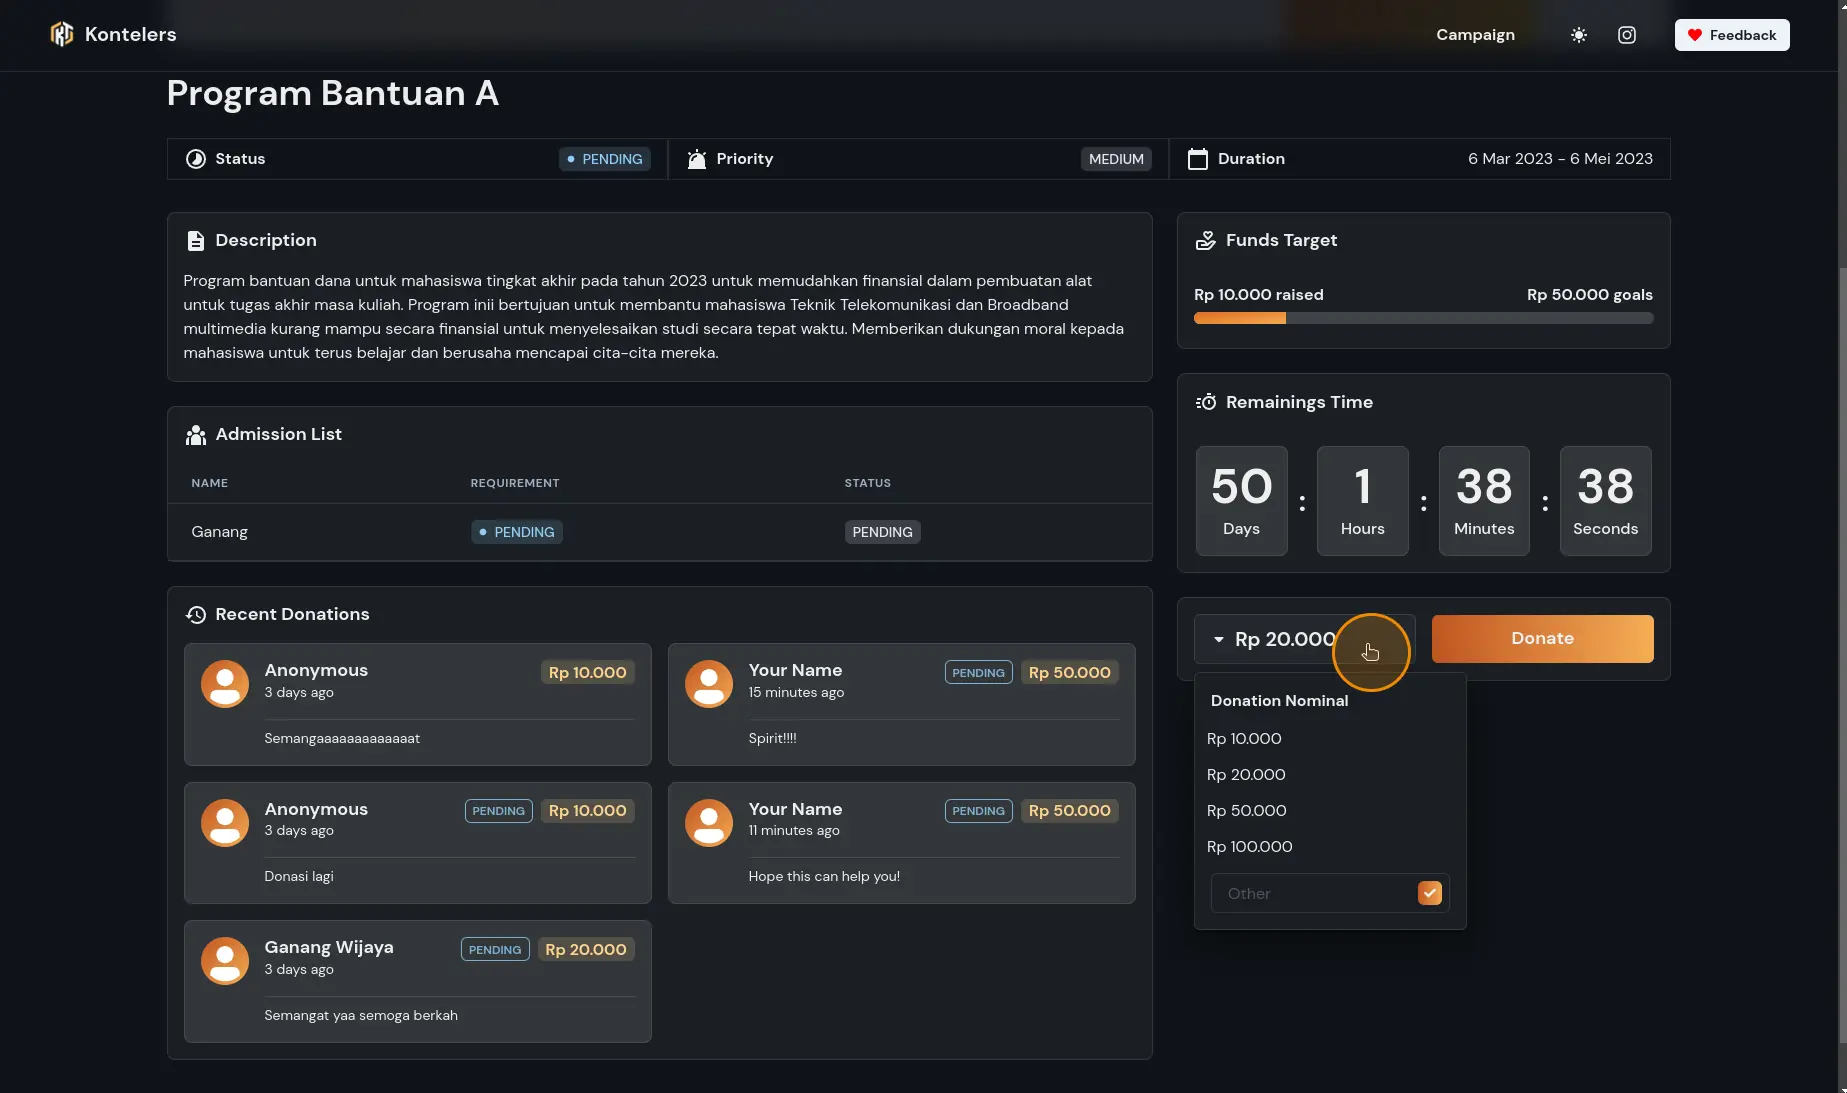Confirm the Other amount with the orange checkmark
Screen dimensions: 1847x1093
click(1429, 893)
